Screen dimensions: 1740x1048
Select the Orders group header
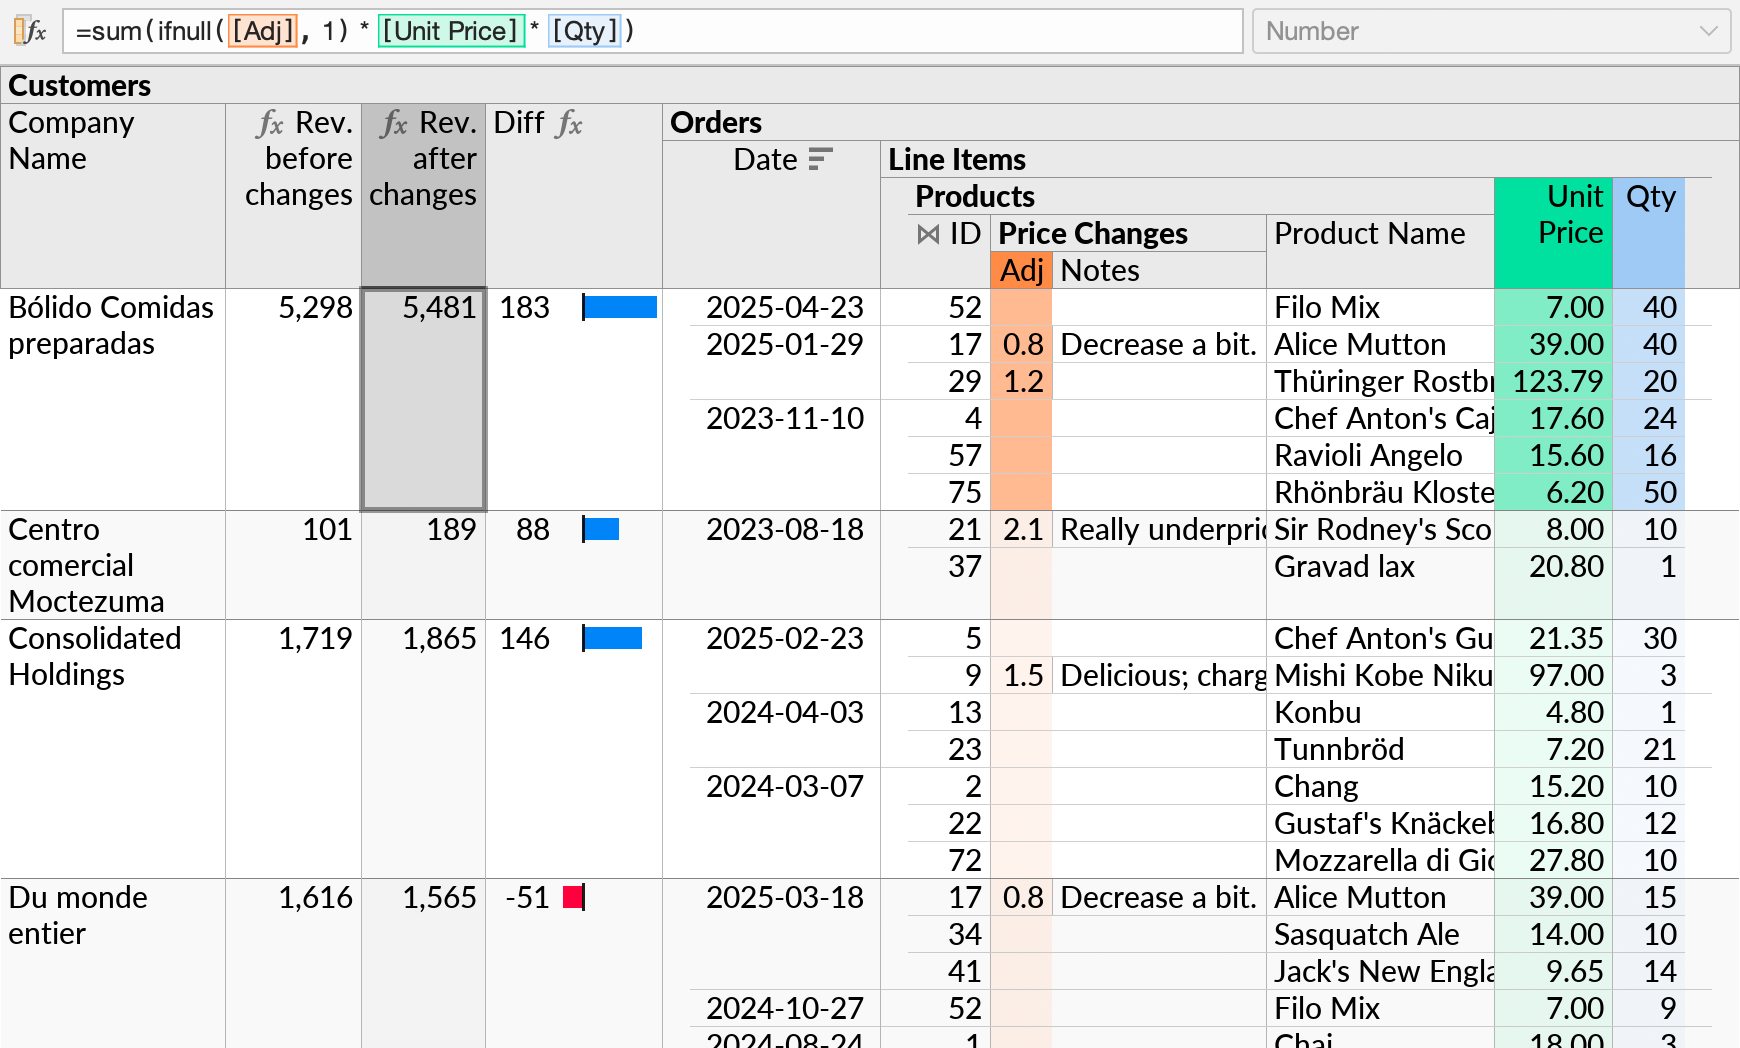(x=716, y=122)
